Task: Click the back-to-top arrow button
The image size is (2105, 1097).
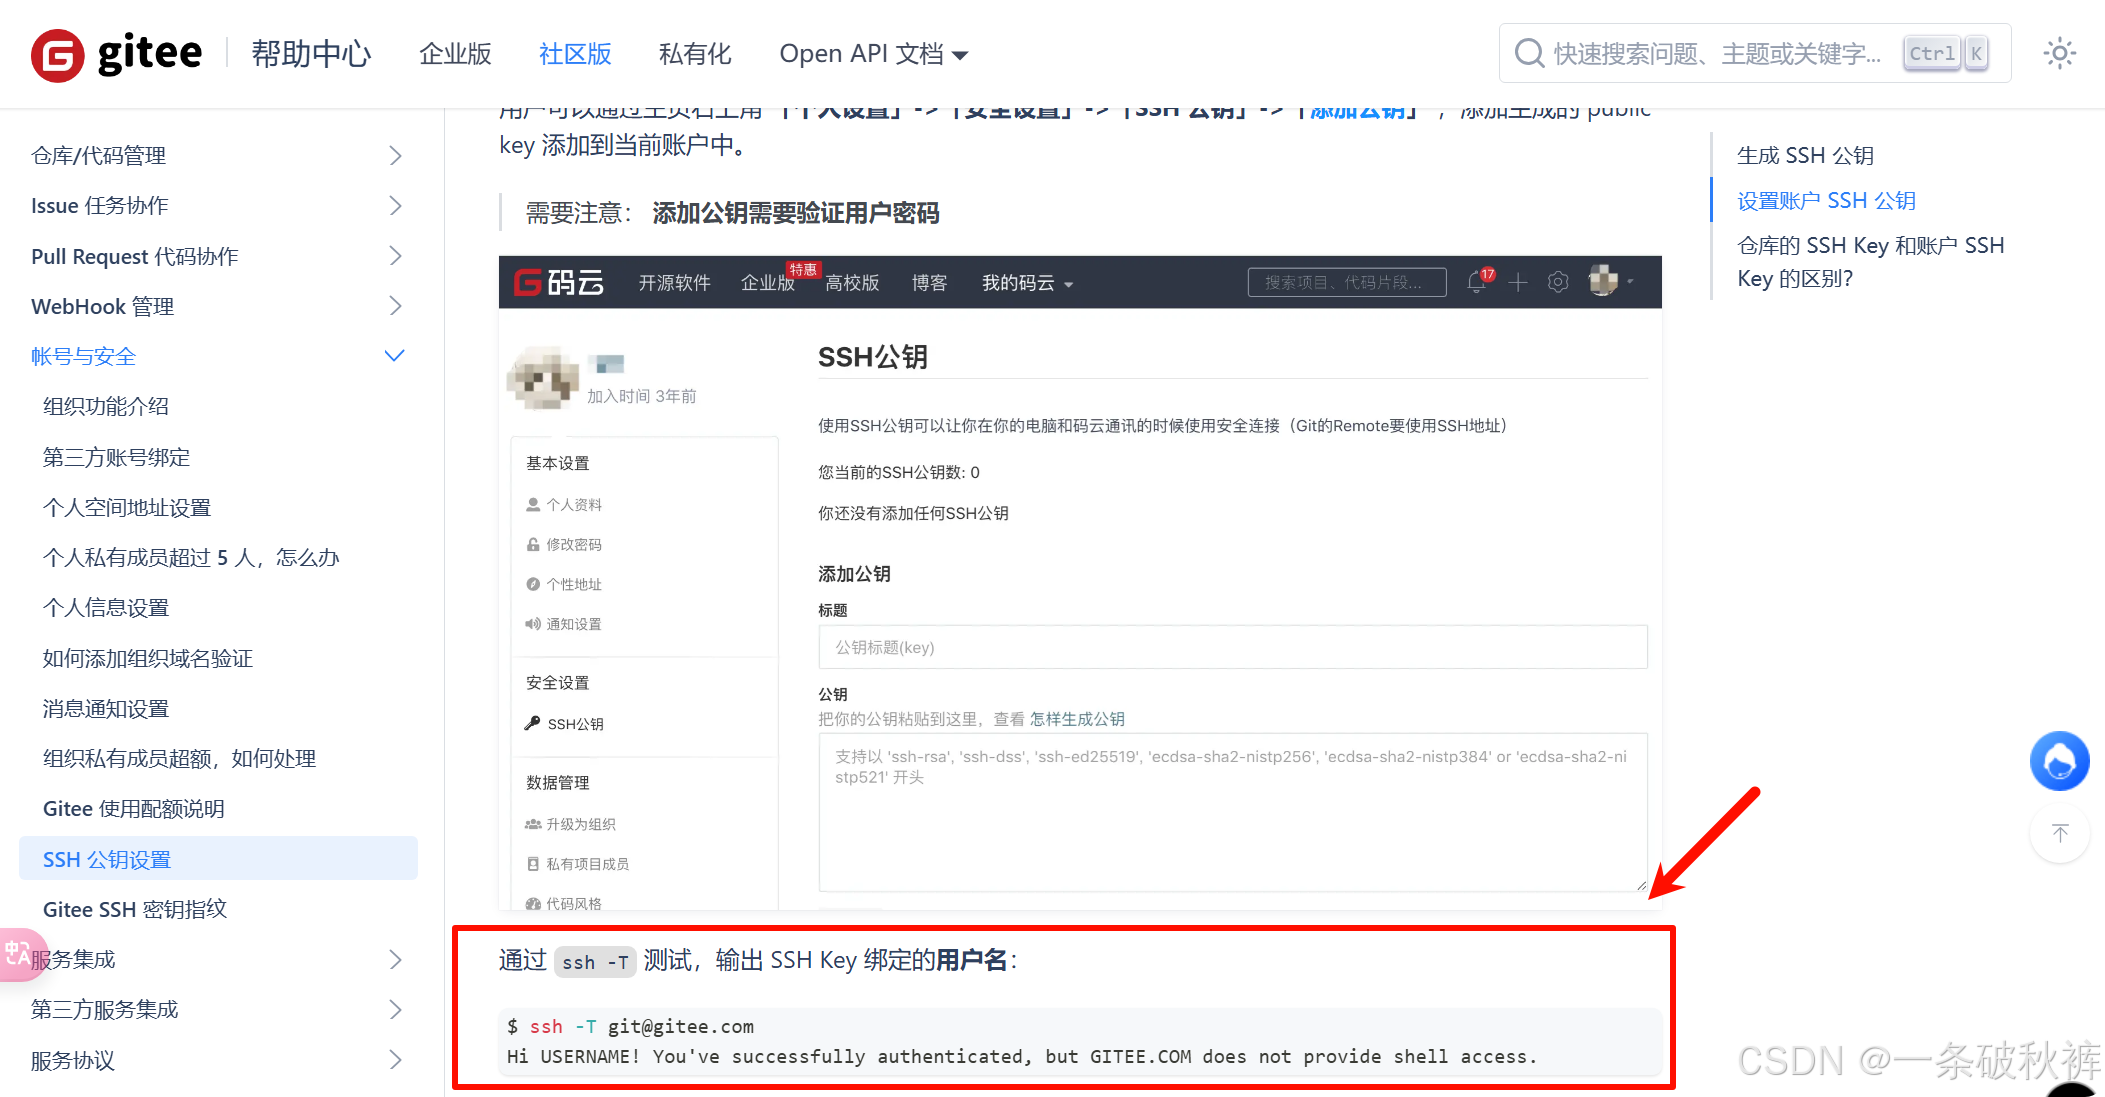Action: (x=2059, y=833)
